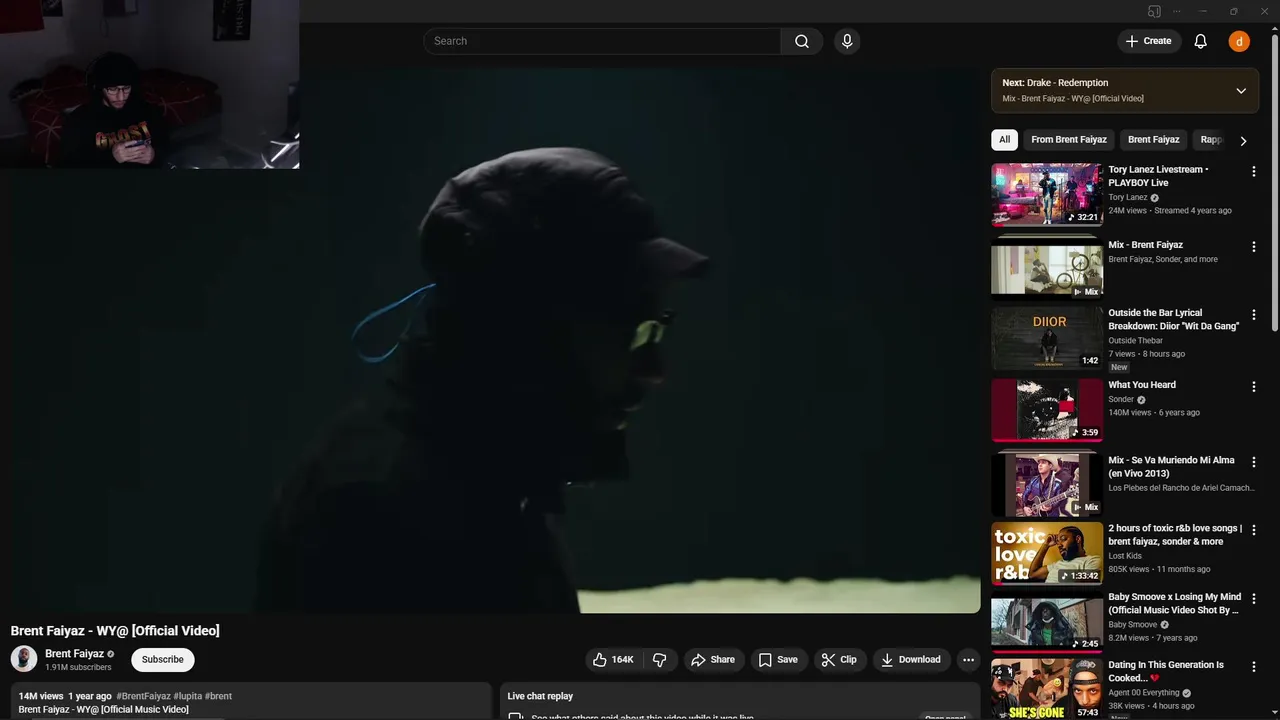Focus the Search input field
The image size is (1280, 720).
click(x=602, y=41)
